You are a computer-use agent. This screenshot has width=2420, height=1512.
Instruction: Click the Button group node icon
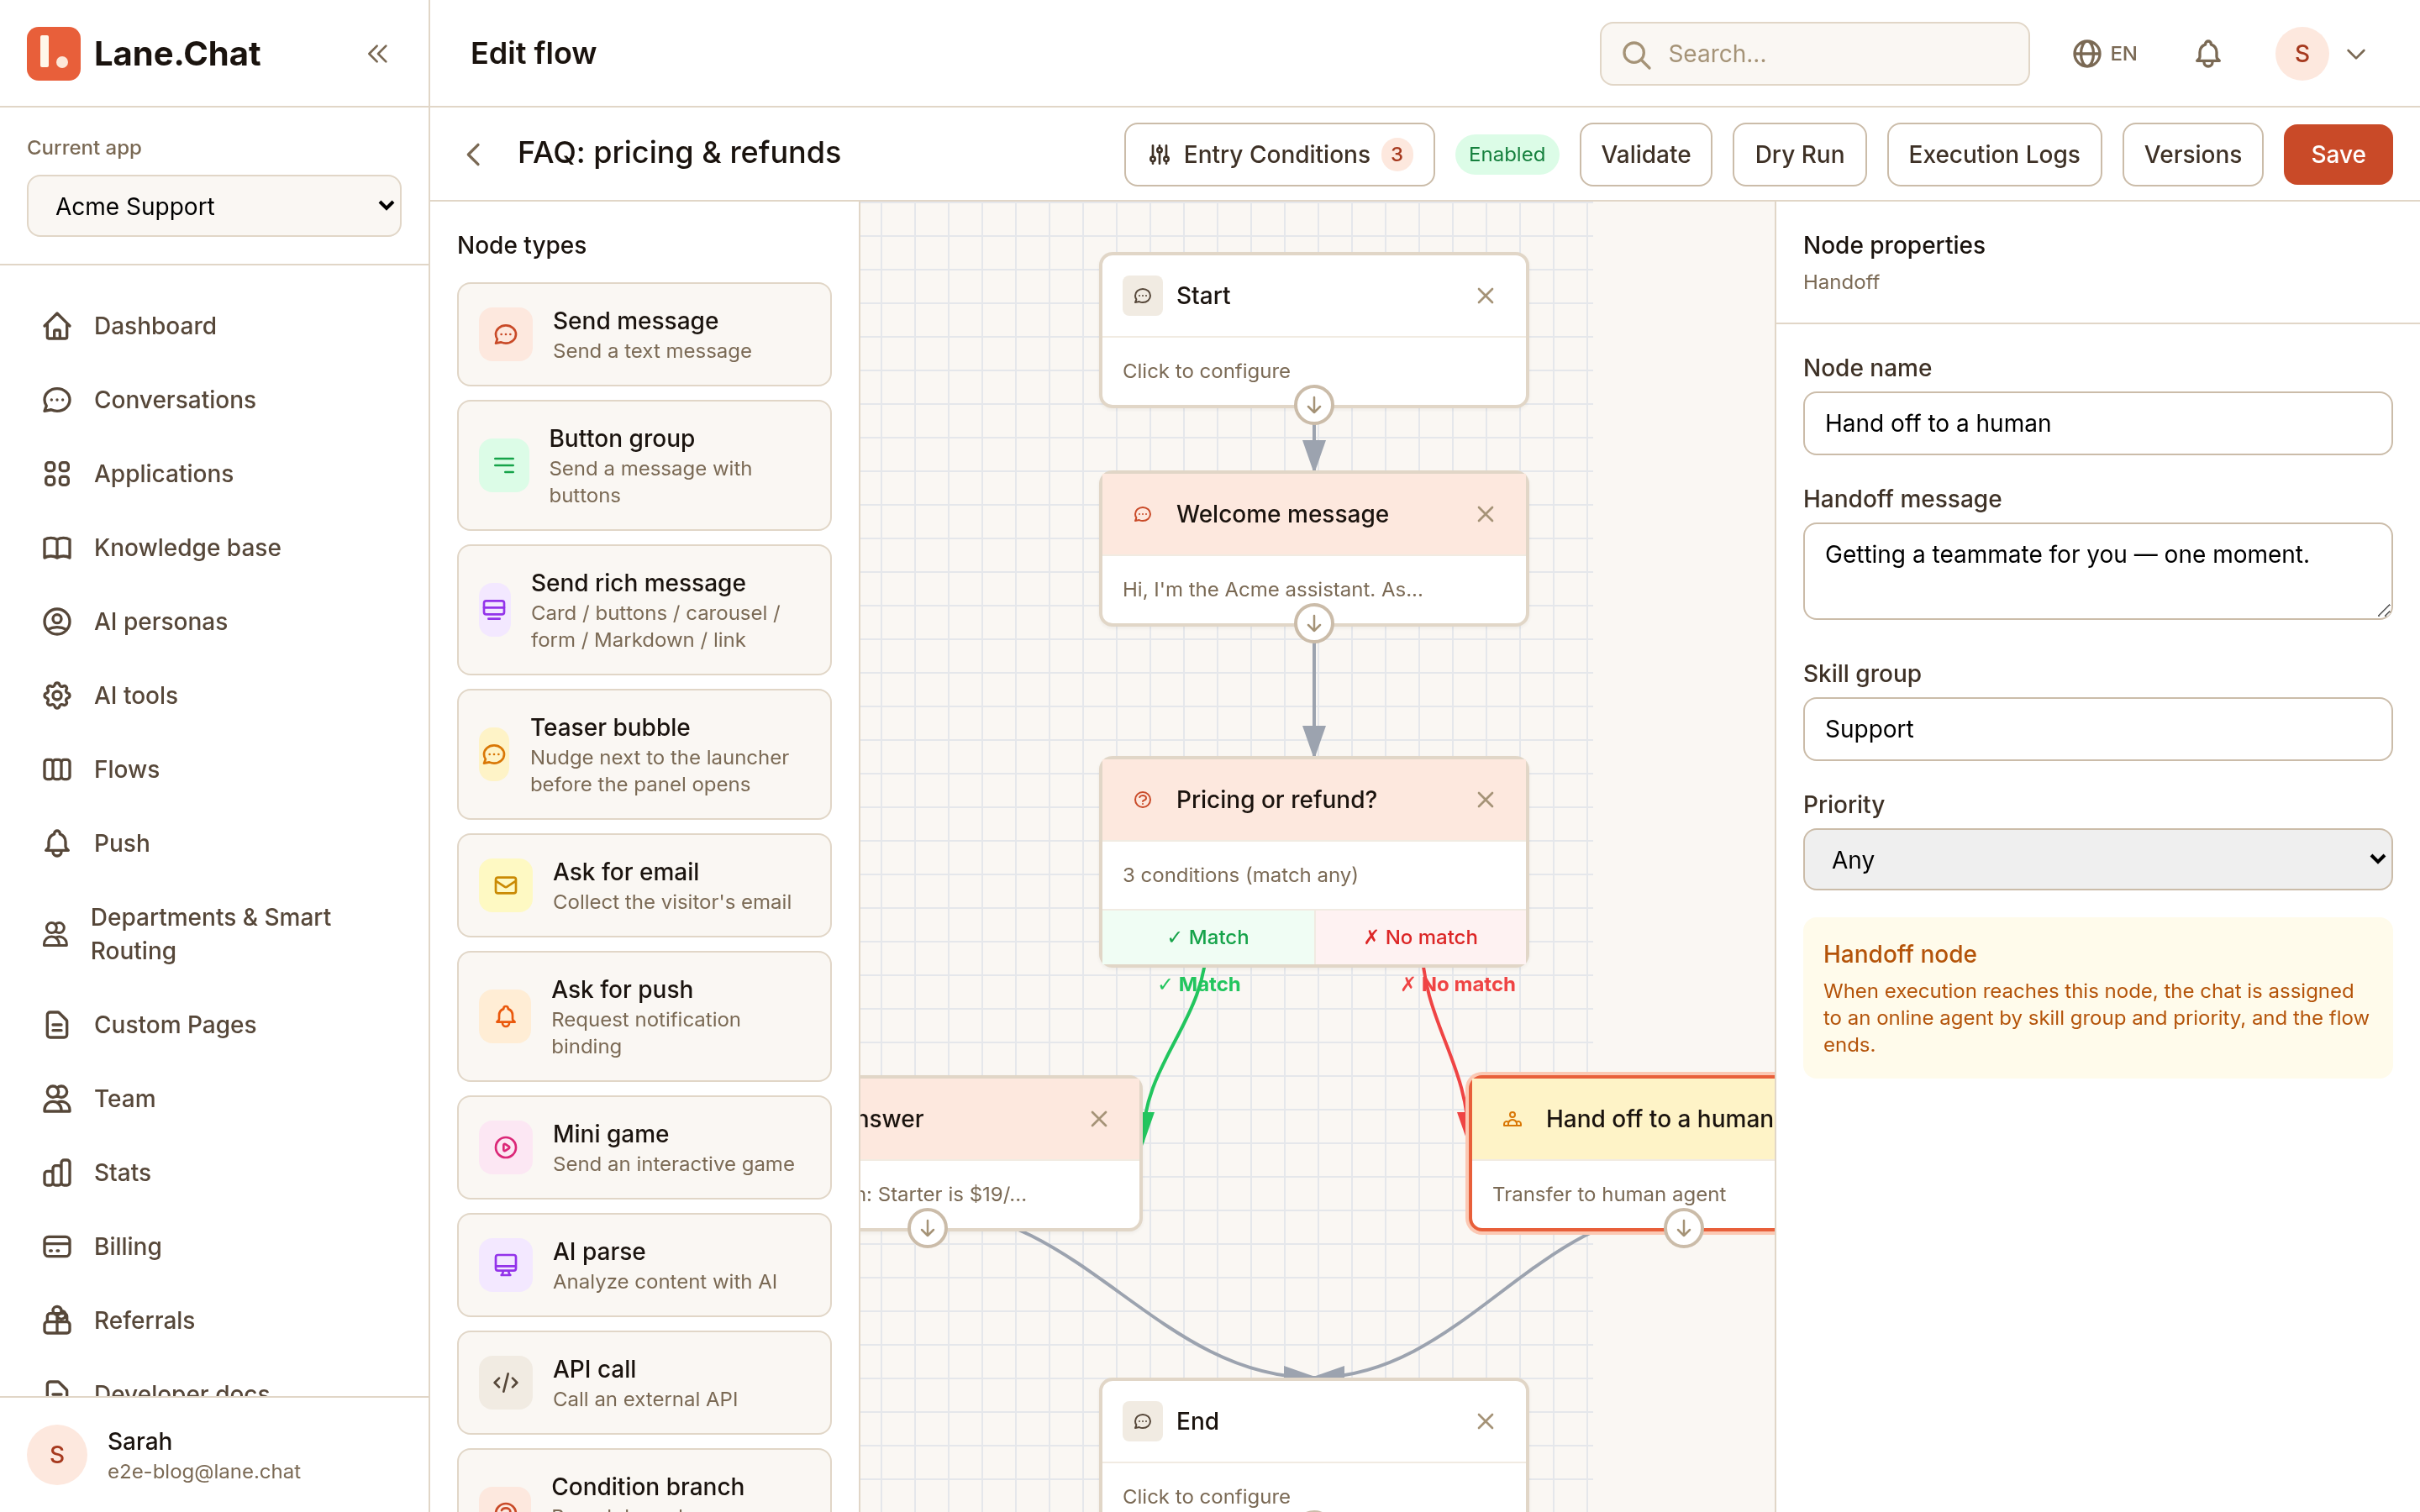coord(504,466)
